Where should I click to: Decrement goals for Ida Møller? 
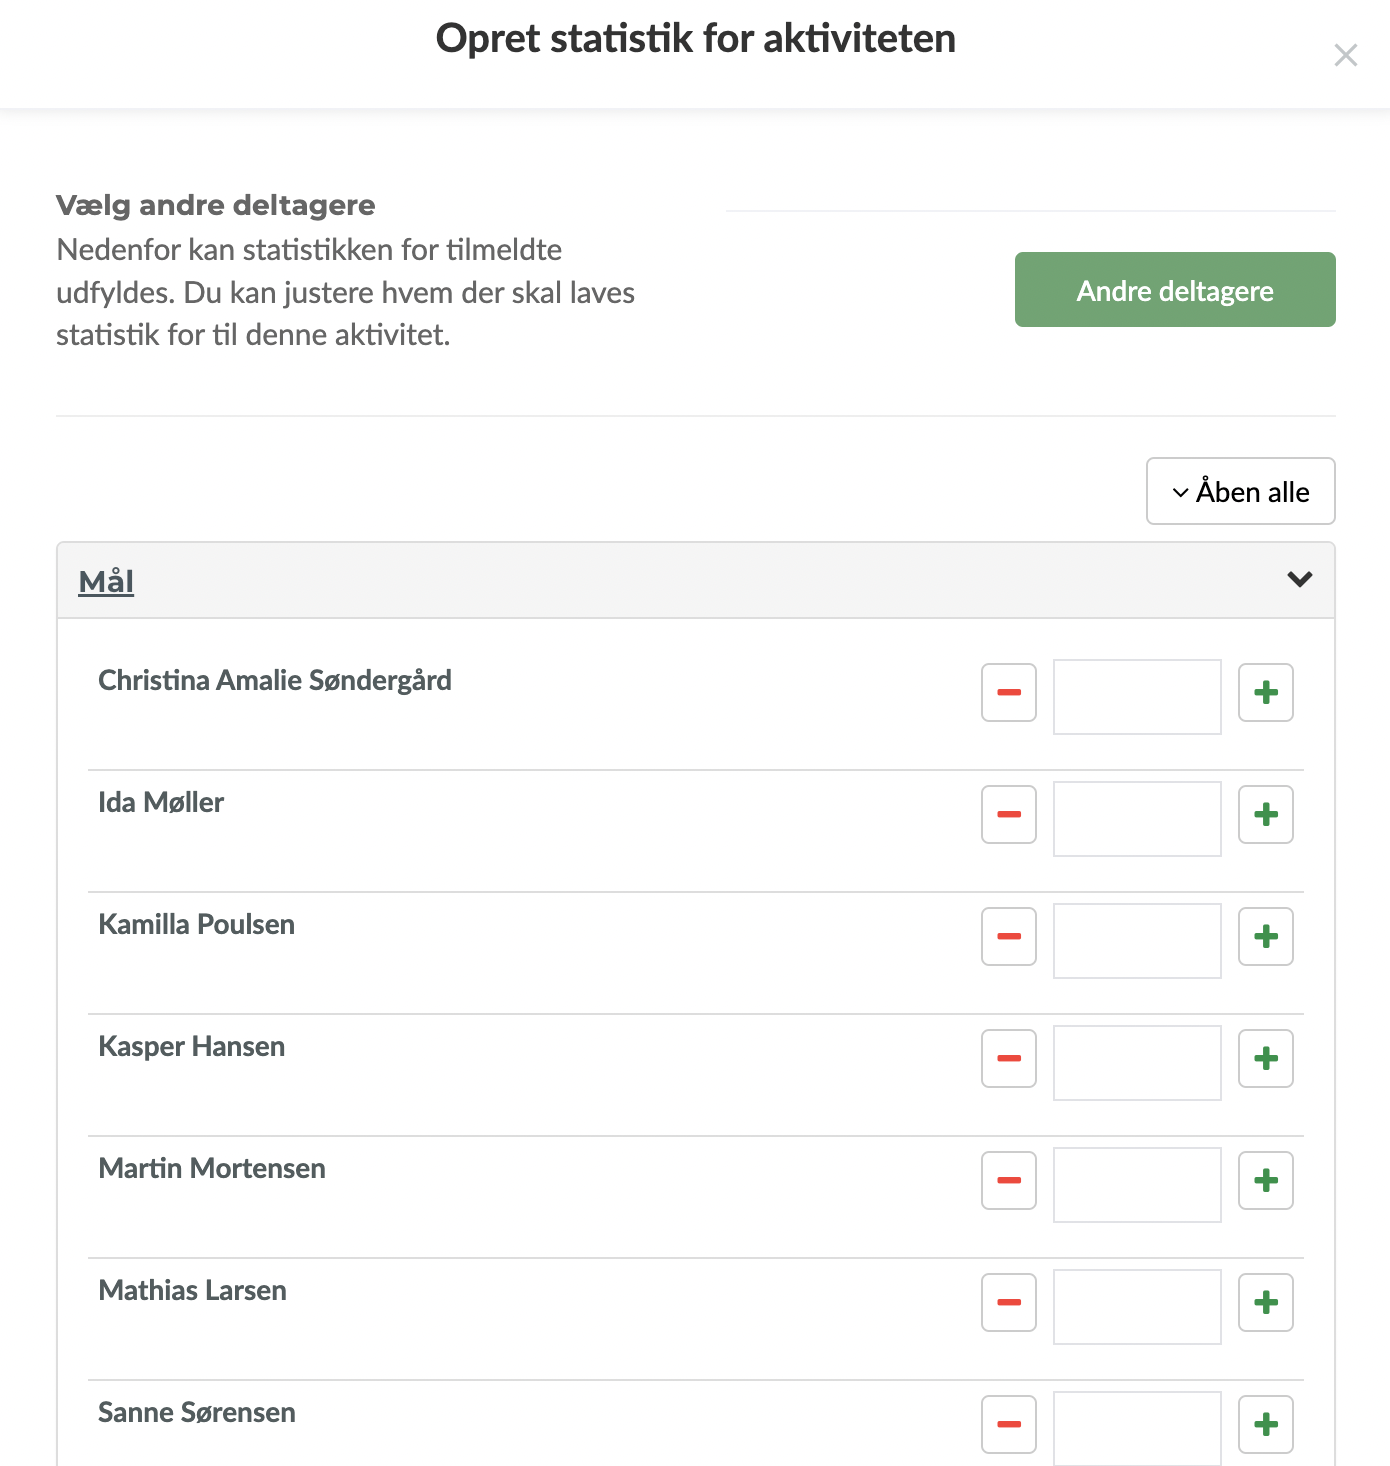(x=1009, y=814)
